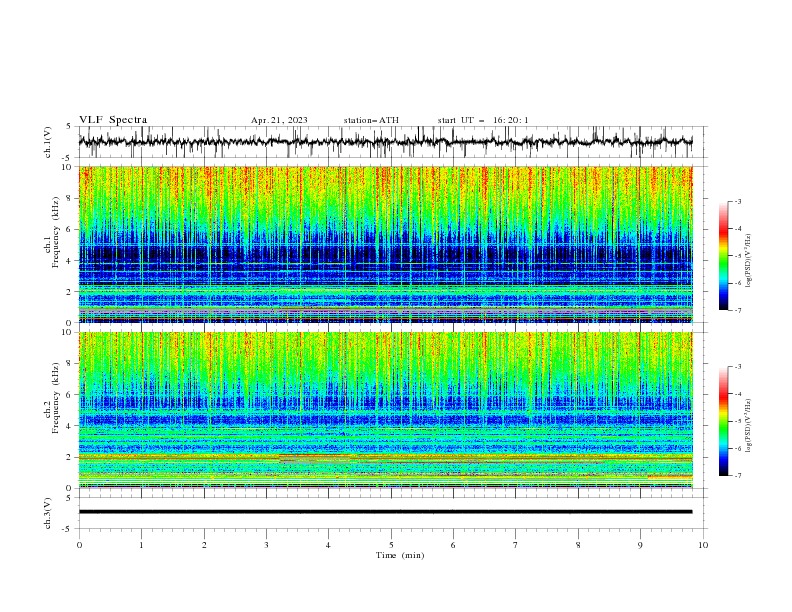The width and height of the screenshot is (792, 612).
Task: Click the ch.1 spectrogram panel
Action: click(385, 244)
